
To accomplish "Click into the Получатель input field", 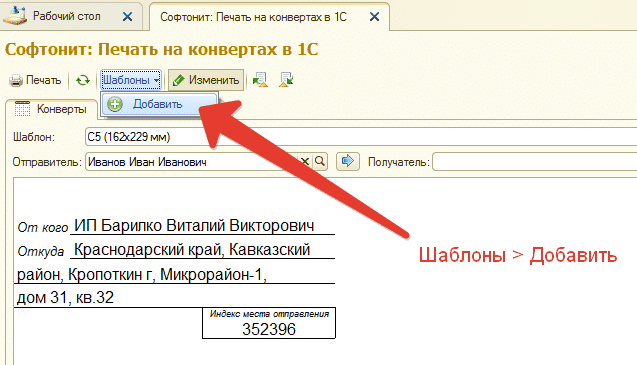I will (x=535, y=162).
